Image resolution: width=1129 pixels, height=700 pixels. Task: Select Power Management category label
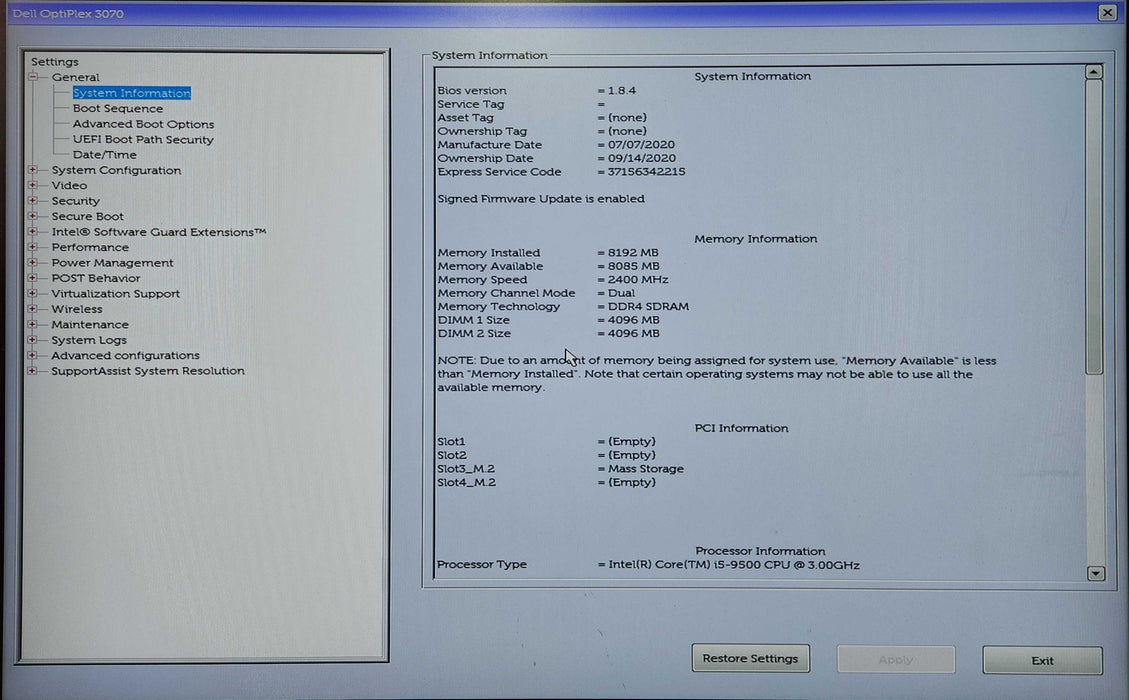pyautogui.click(x=112, y=263)
